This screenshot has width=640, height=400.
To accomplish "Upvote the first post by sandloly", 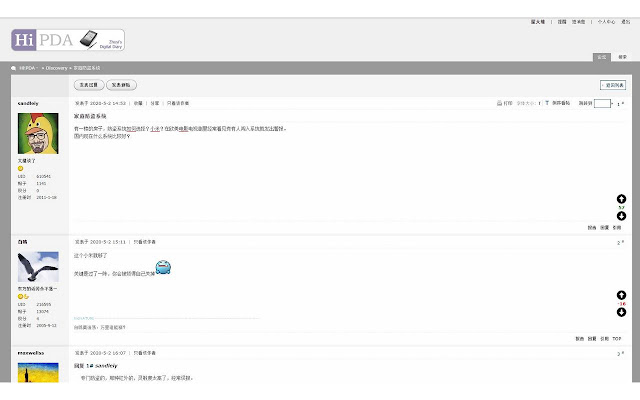I will (621, 199).
